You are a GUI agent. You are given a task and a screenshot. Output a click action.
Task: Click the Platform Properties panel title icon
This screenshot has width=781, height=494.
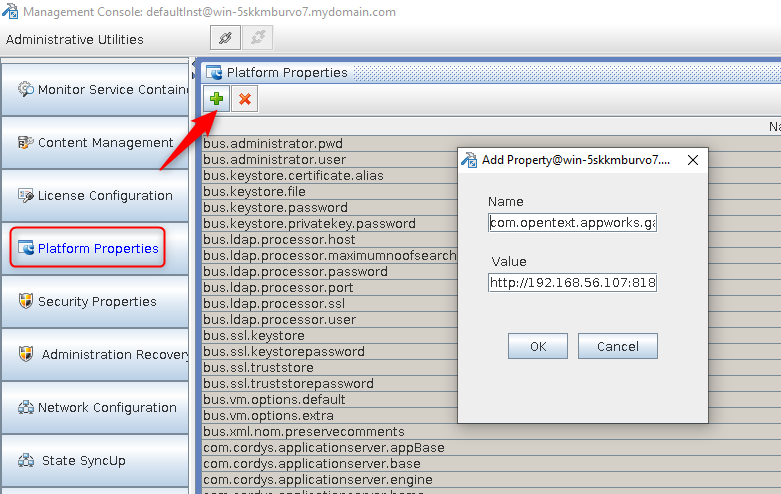[x=214, y=73]
